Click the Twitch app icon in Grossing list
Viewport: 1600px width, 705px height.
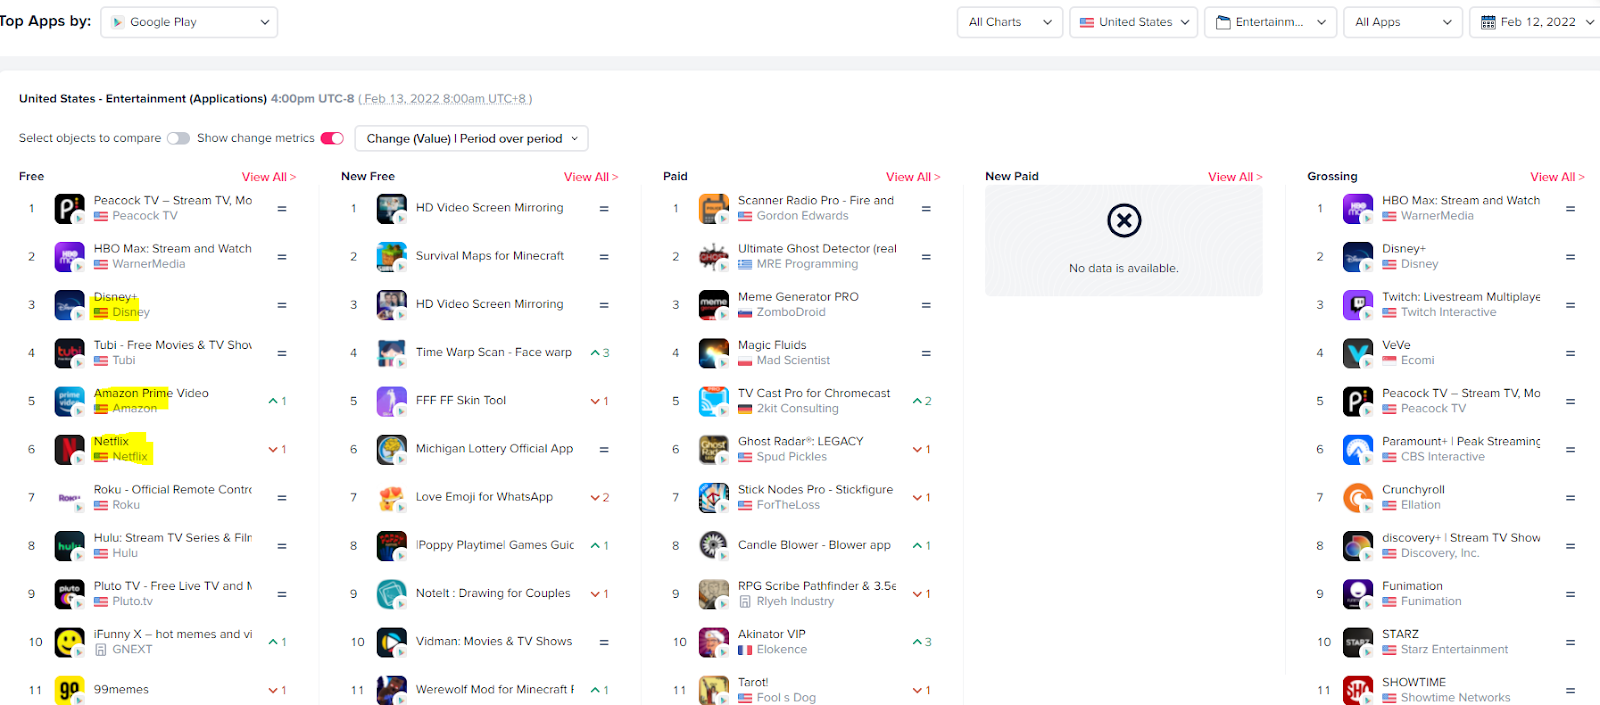[1357, 304]
